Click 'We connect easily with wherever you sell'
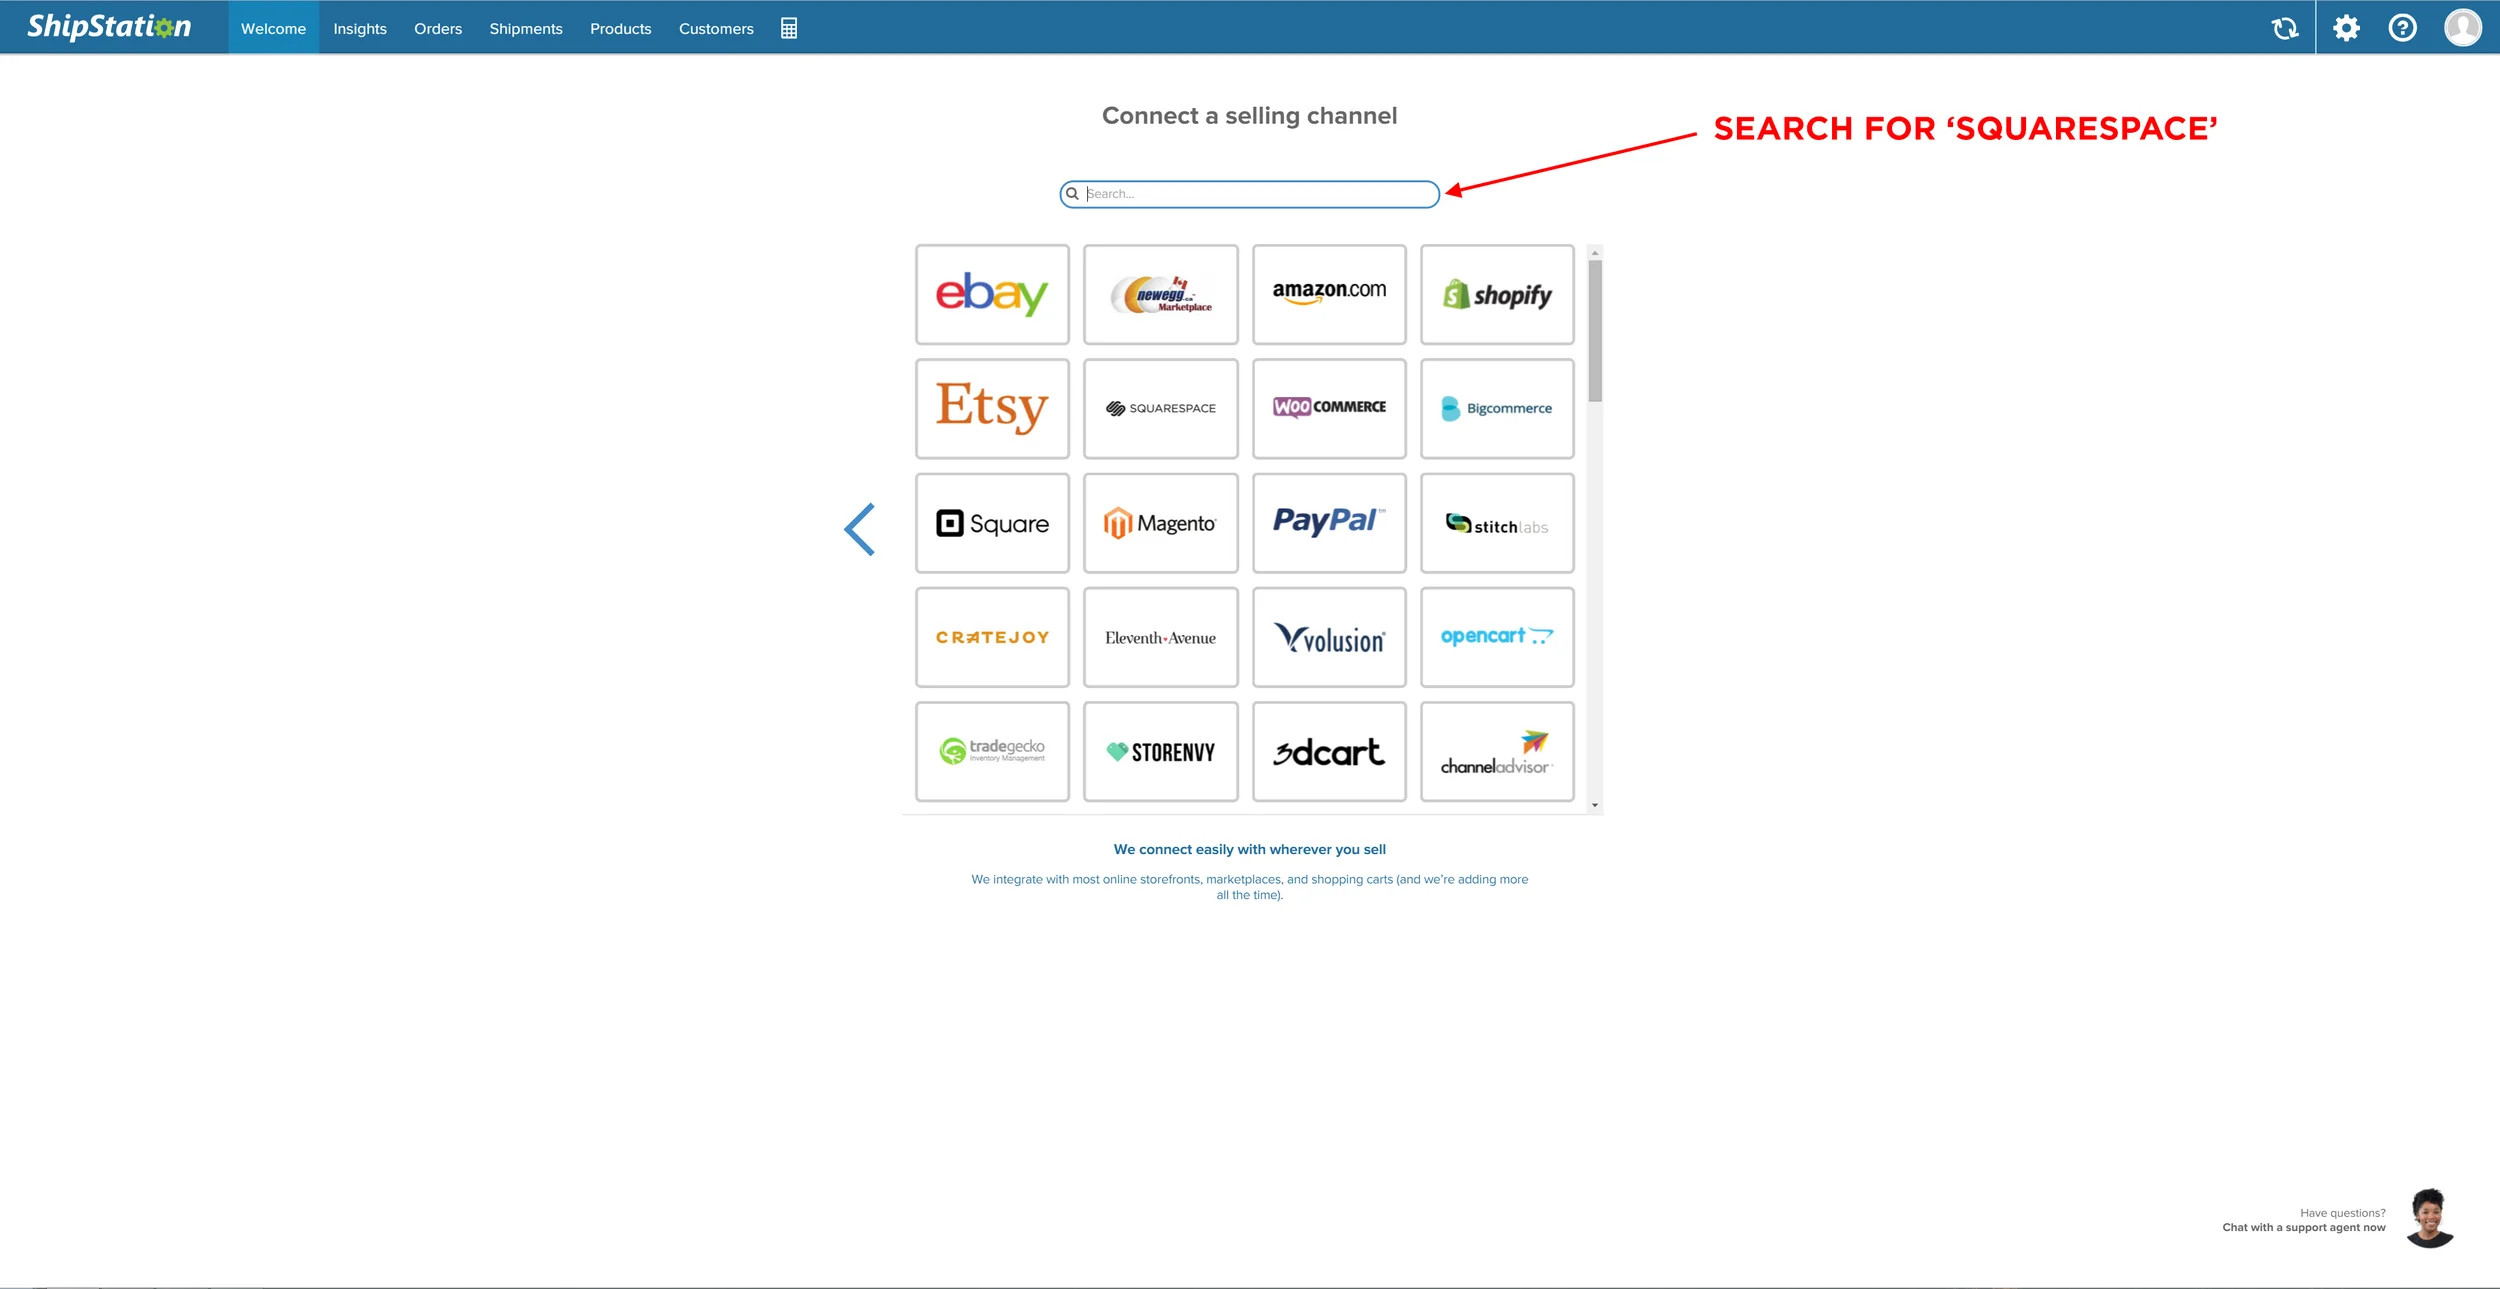The image size is (2500, 1289). [1249, 849]
